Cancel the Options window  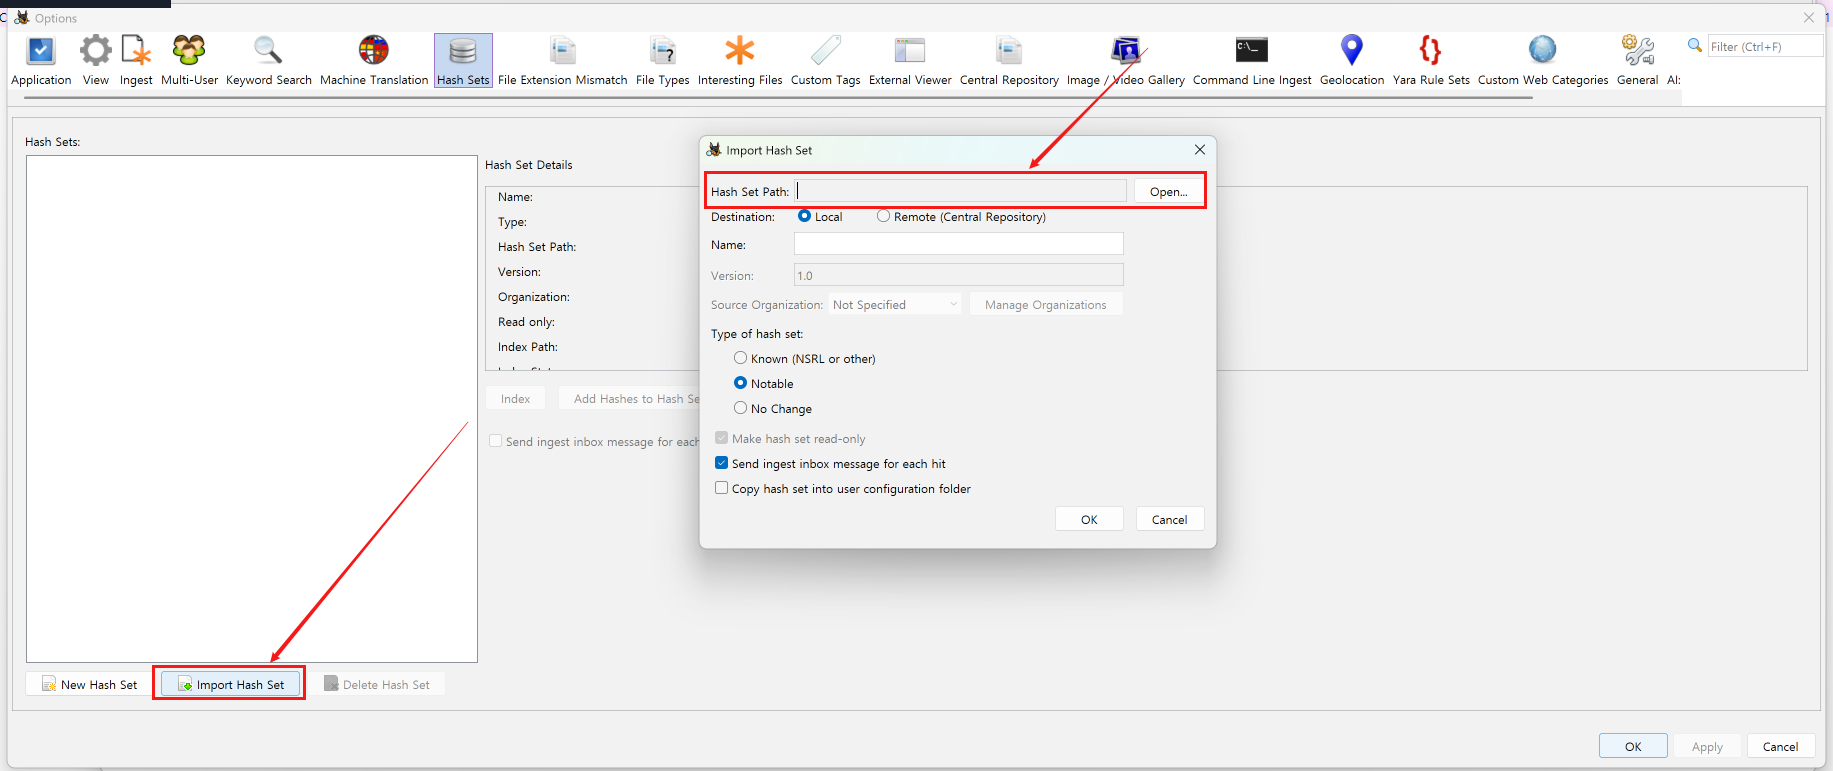pyautogui.click(x=1780, y=746)
